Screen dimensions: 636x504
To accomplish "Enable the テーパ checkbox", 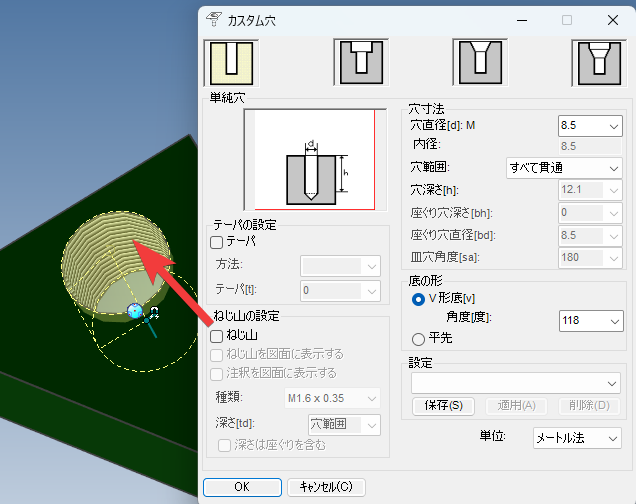I will 217,242.
